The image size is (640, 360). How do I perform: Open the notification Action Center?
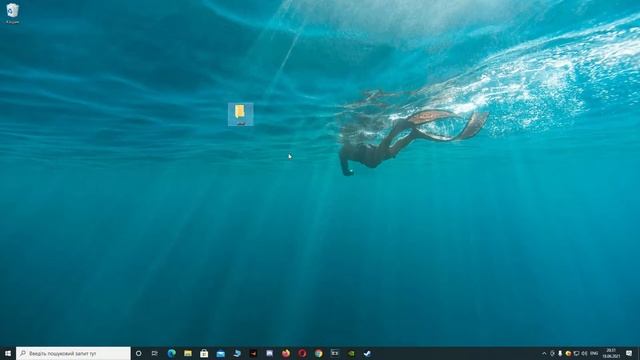point(629,353)
